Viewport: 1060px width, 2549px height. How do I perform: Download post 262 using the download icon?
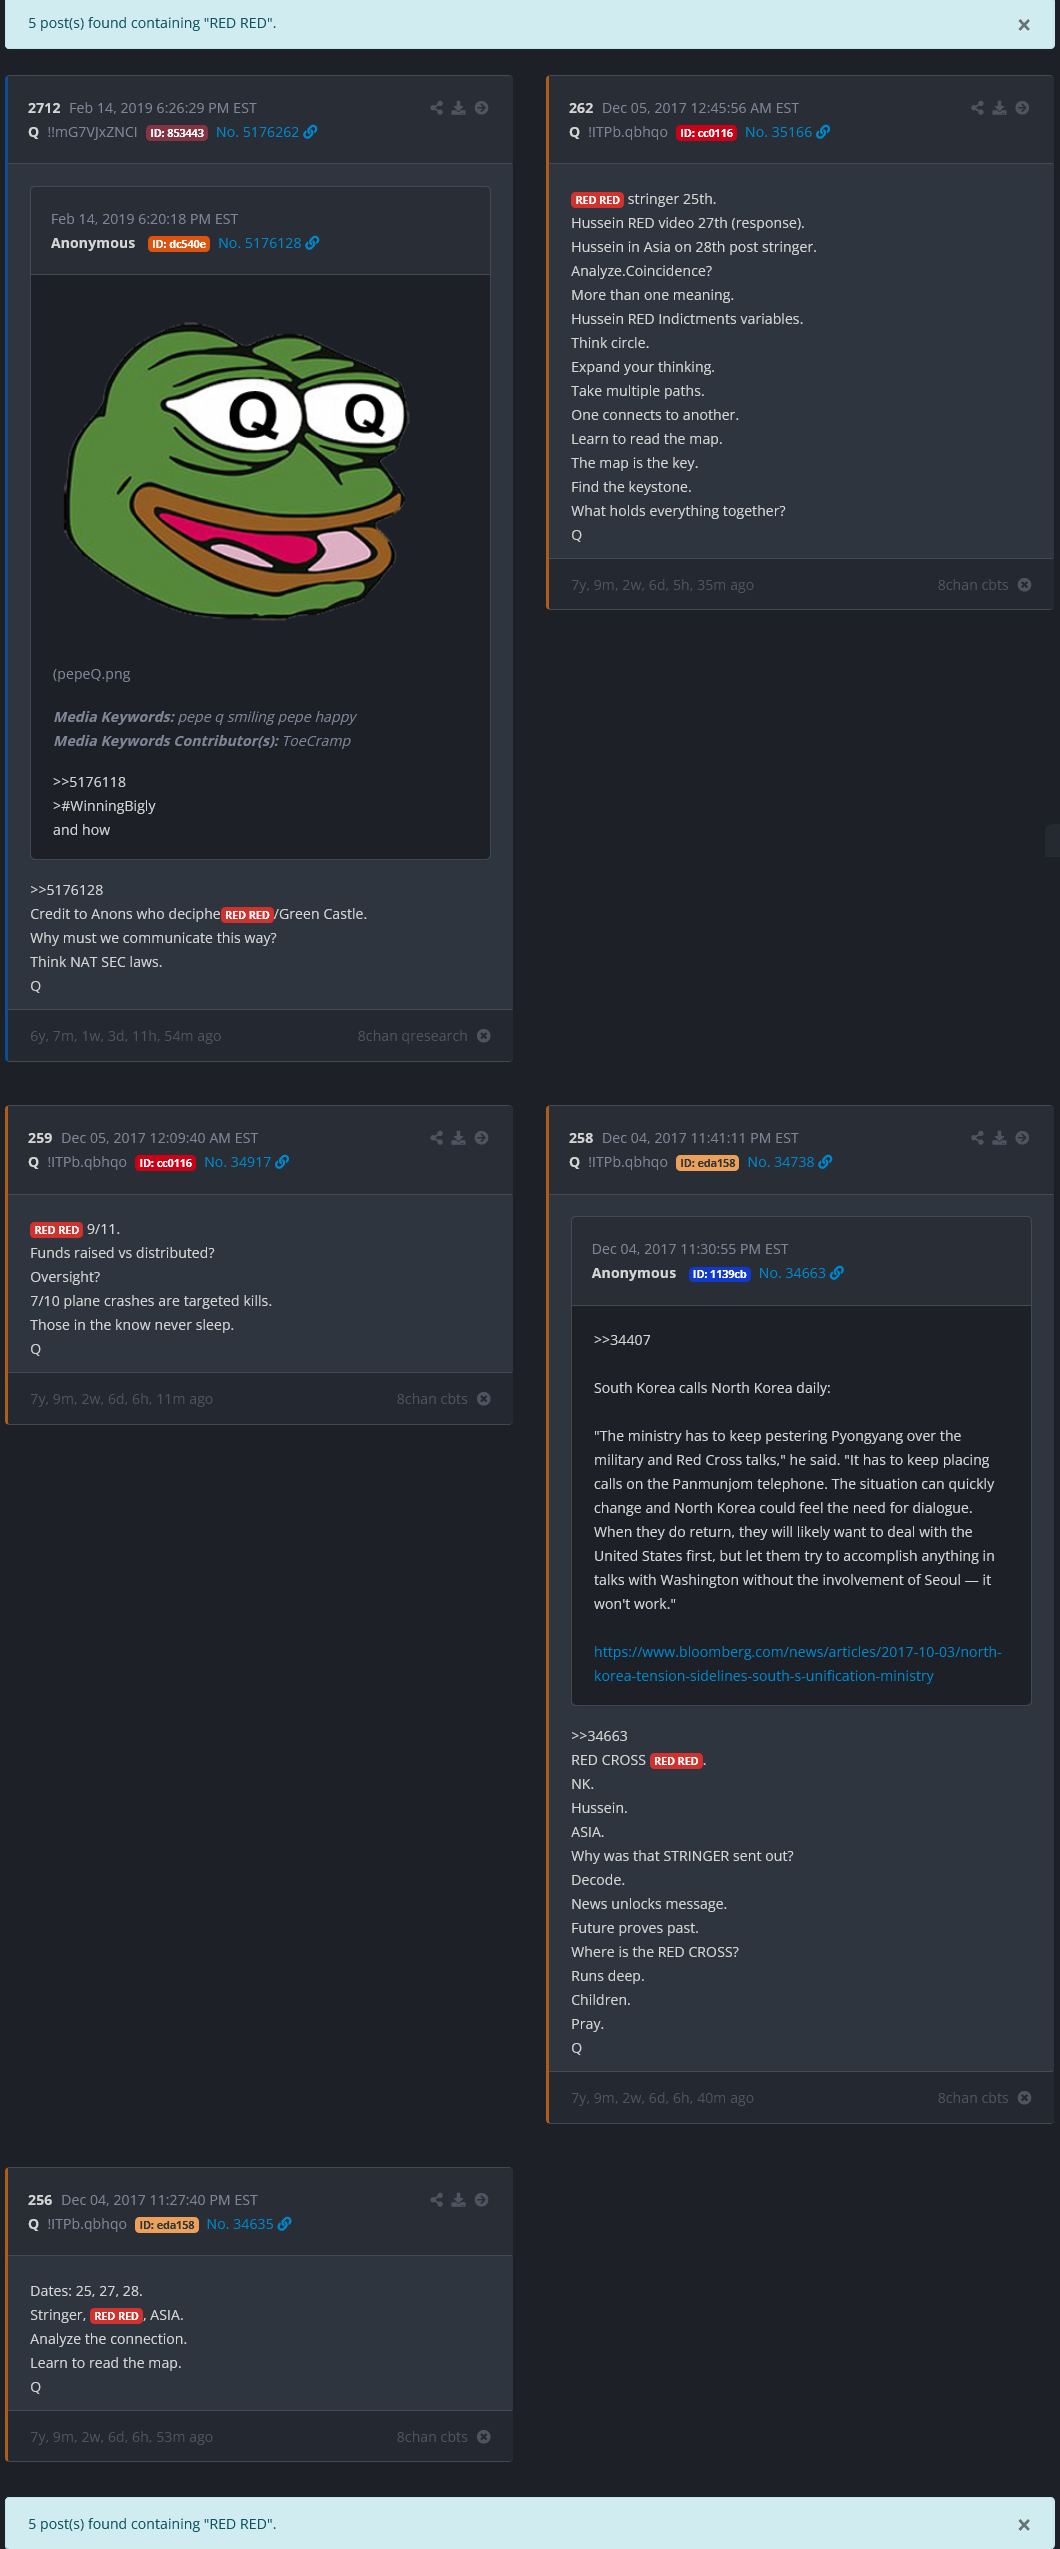click(x=999, y=108)
